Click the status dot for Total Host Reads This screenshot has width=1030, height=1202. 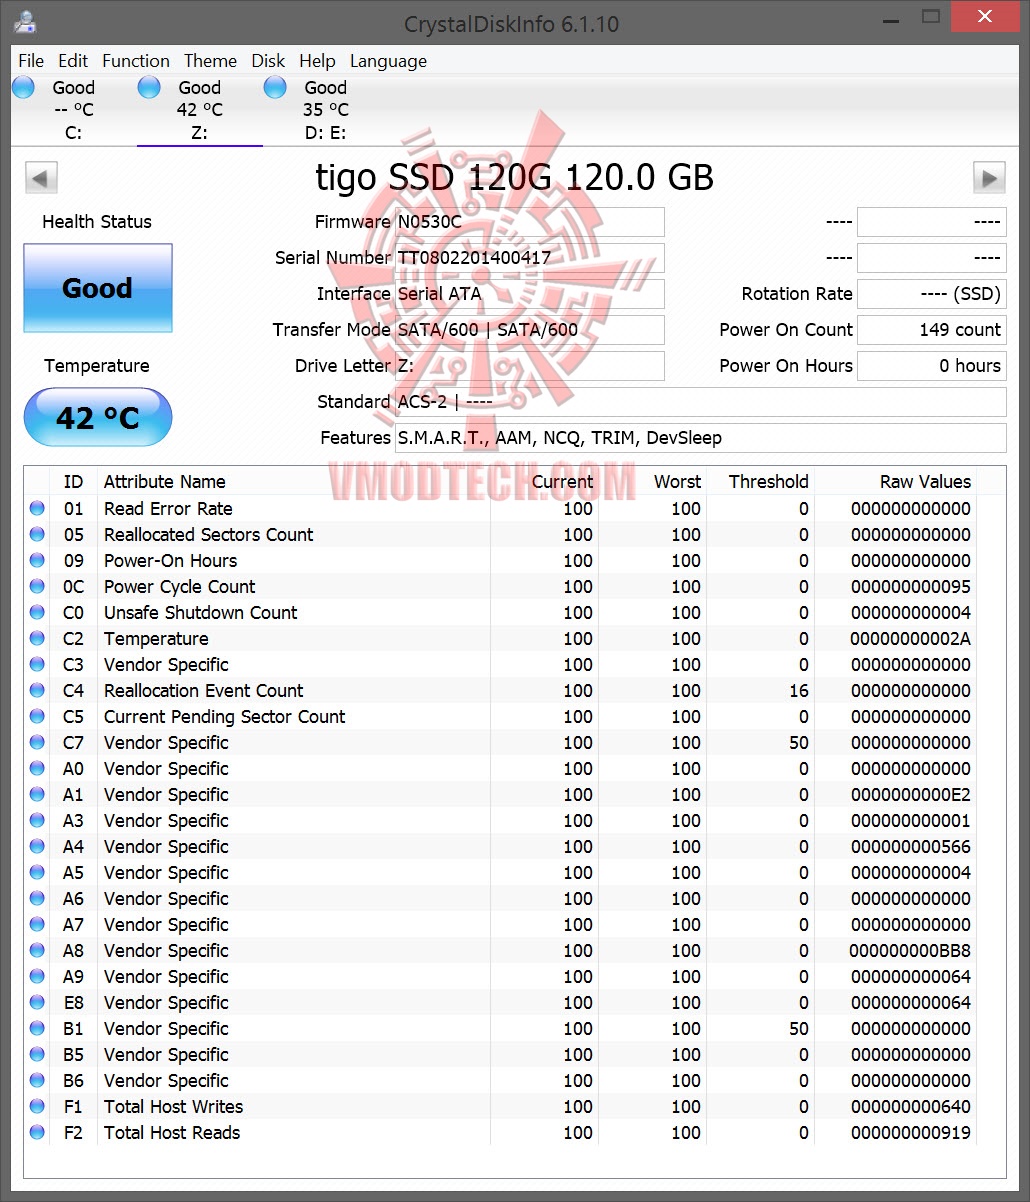[37, 1132]
